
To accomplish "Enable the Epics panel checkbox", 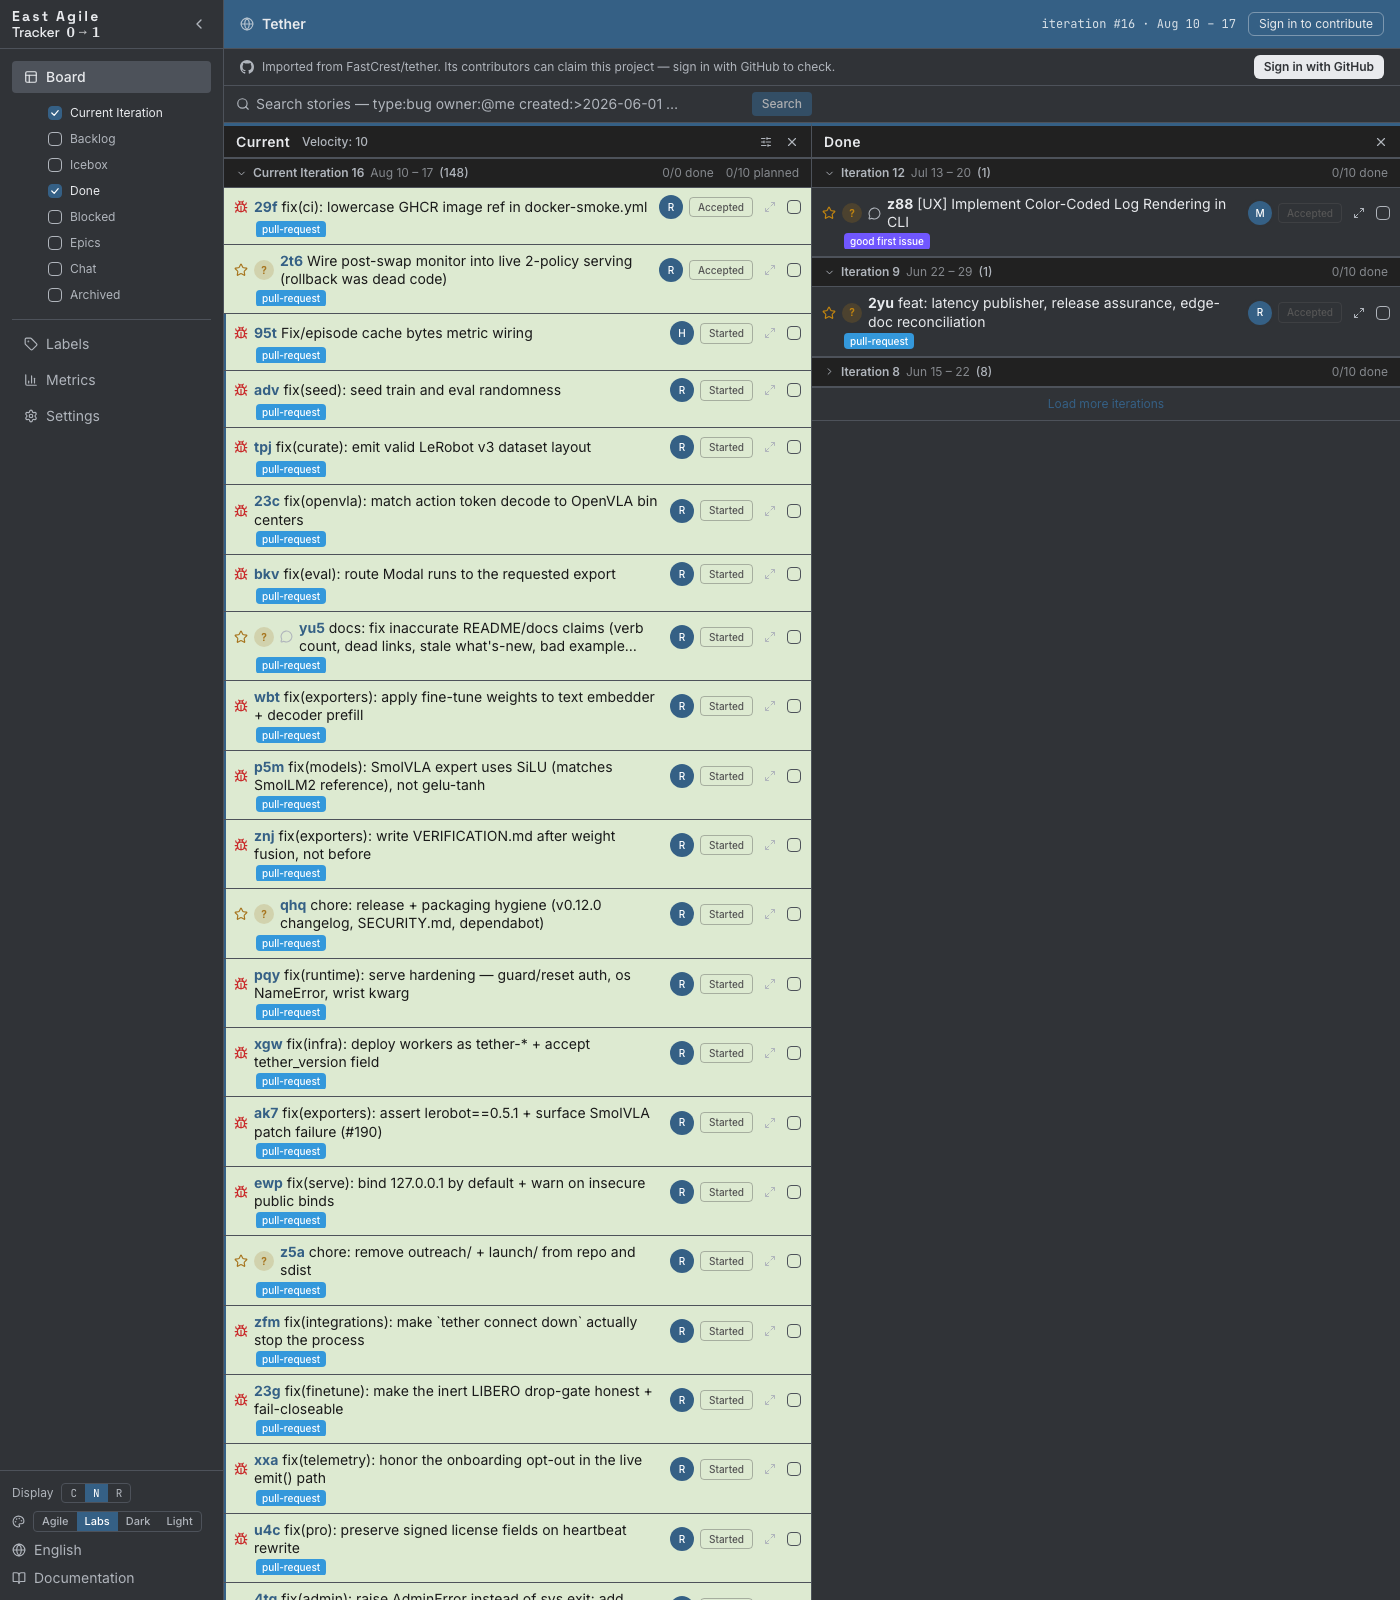I will [55, 243].
